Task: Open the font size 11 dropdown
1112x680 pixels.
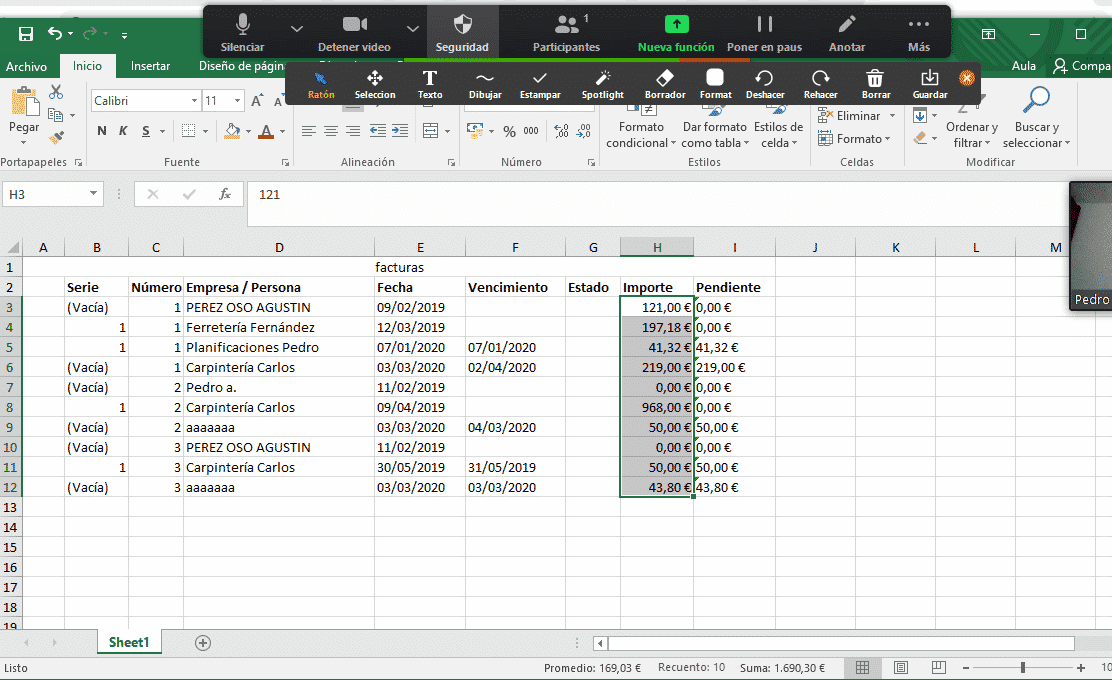Action: (x=238, y=101)
